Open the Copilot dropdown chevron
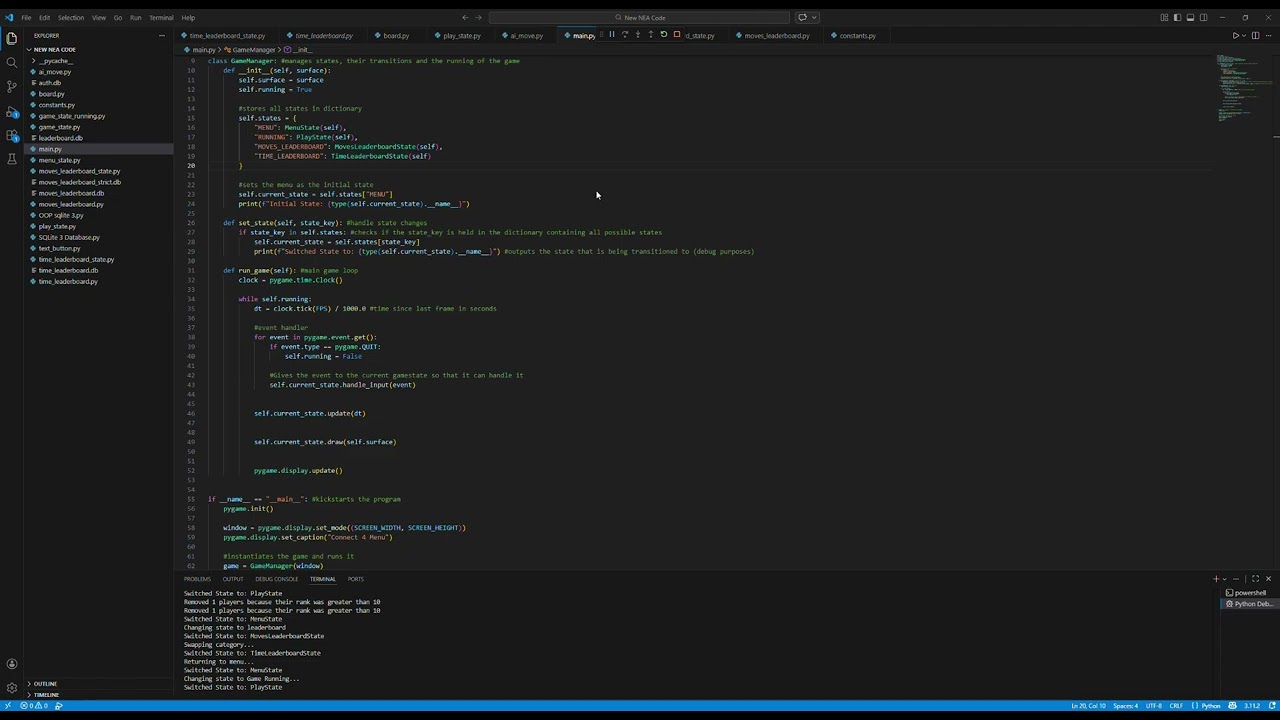Screen dimensions: 1280x720 (814, 17)
